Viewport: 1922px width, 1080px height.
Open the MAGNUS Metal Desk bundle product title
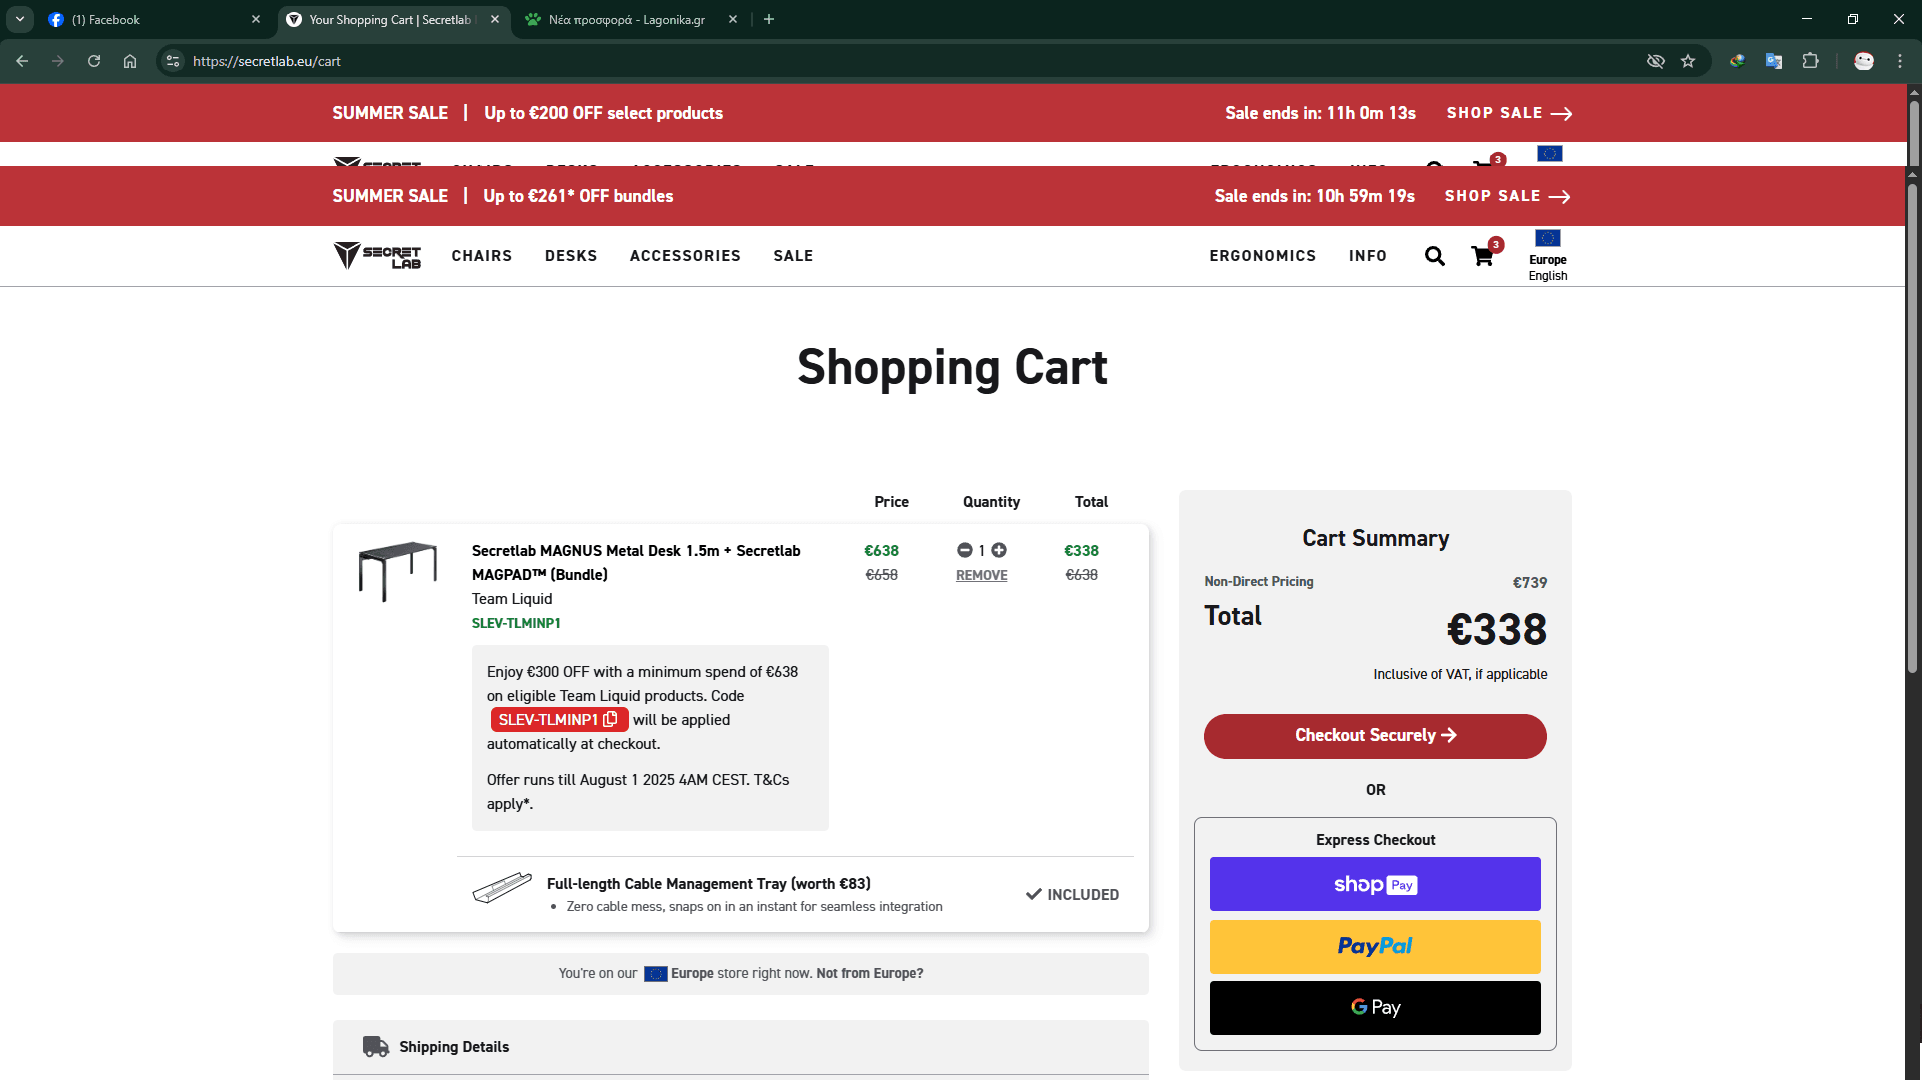point(636,563)
